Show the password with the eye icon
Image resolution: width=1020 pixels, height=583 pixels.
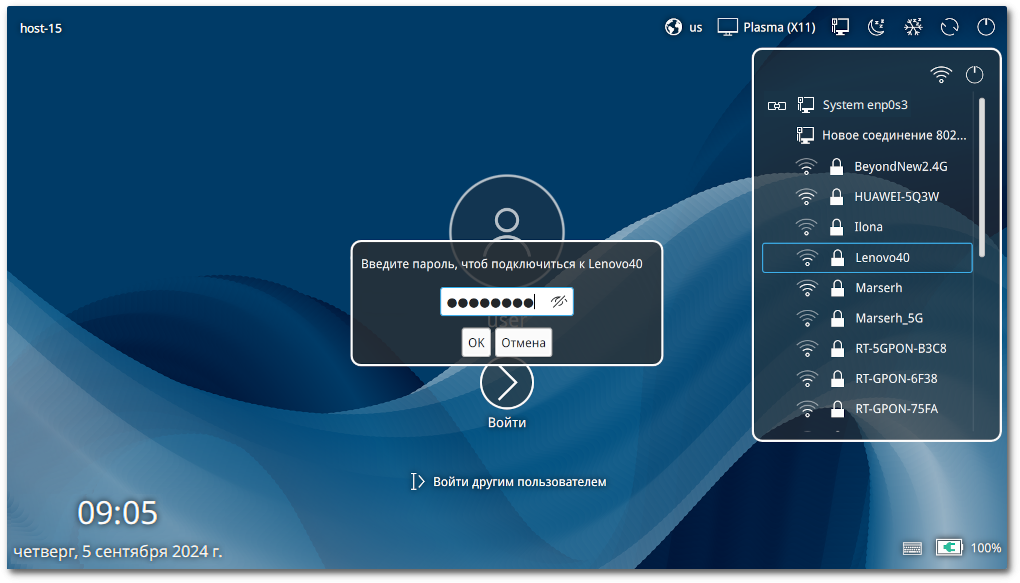pyautogui.click(x=559, y=302)
